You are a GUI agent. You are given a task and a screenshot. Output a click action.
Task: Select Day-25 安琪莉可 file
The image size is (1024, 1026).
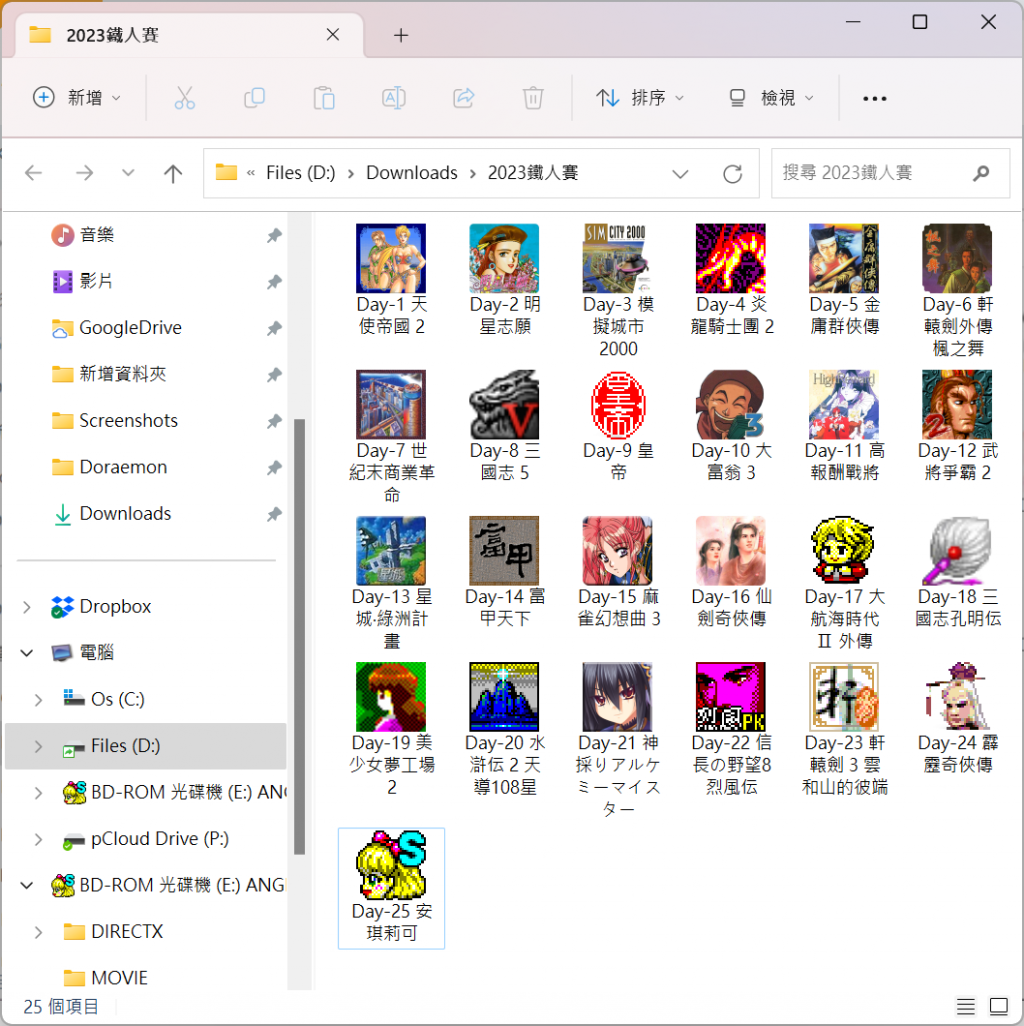pyautogui.click(x=391, y=887)
